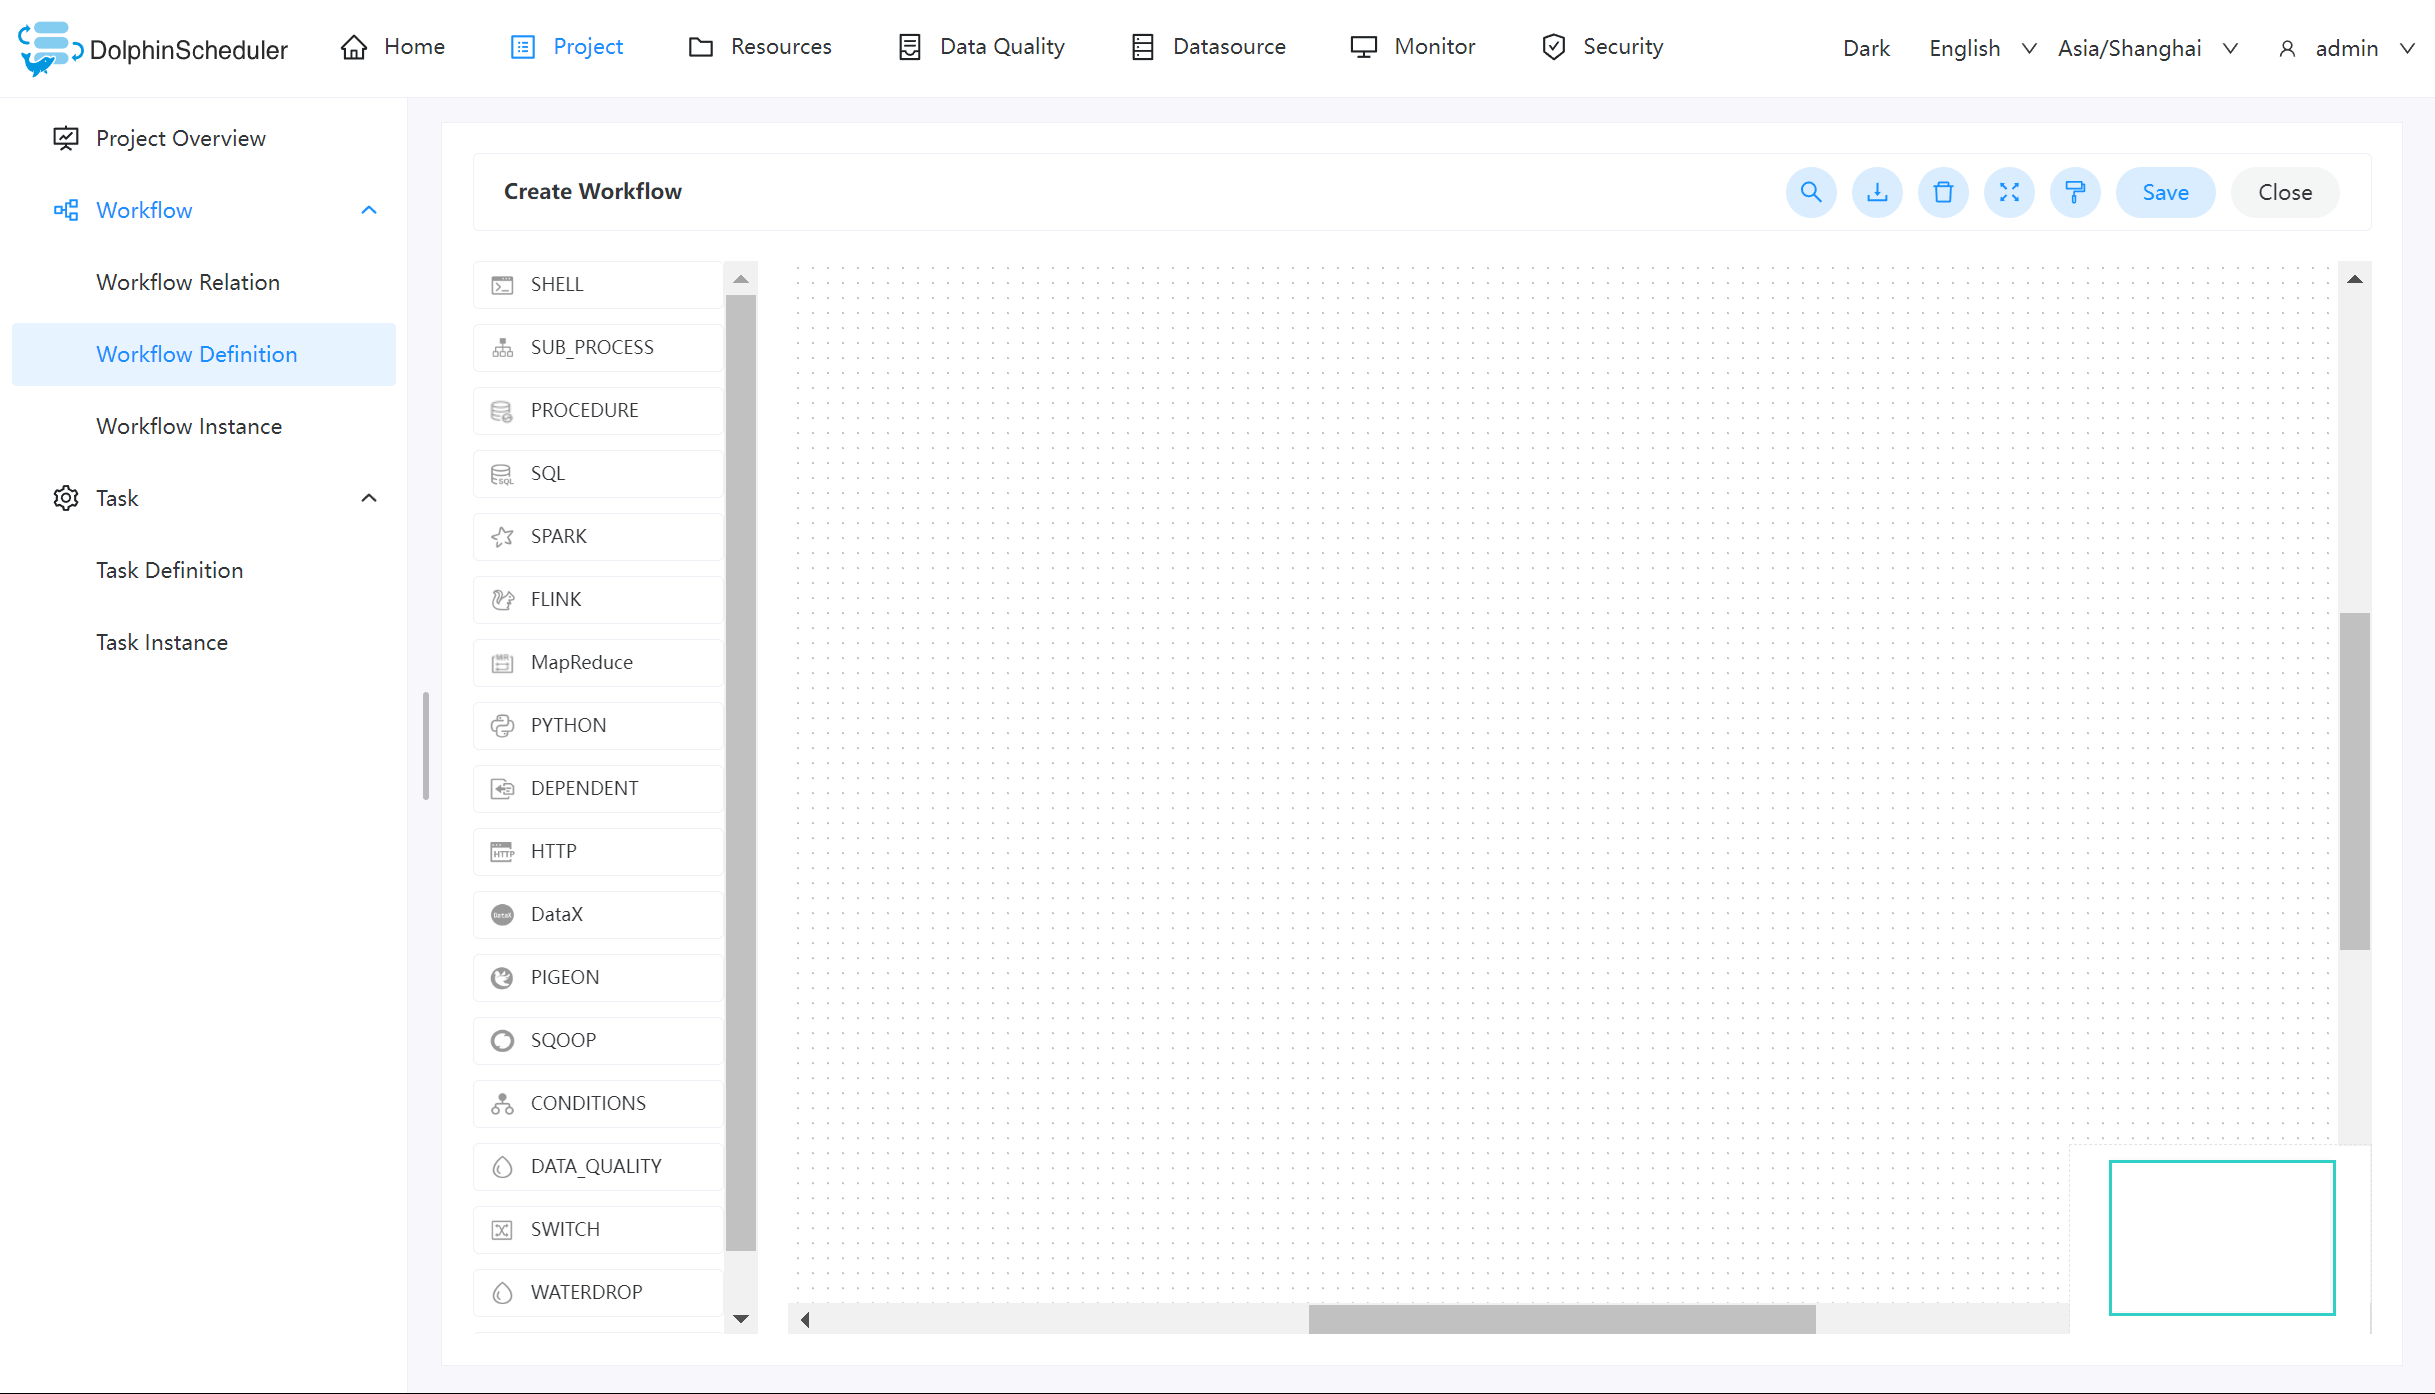Open the English language dropdown

[1981, 48]
